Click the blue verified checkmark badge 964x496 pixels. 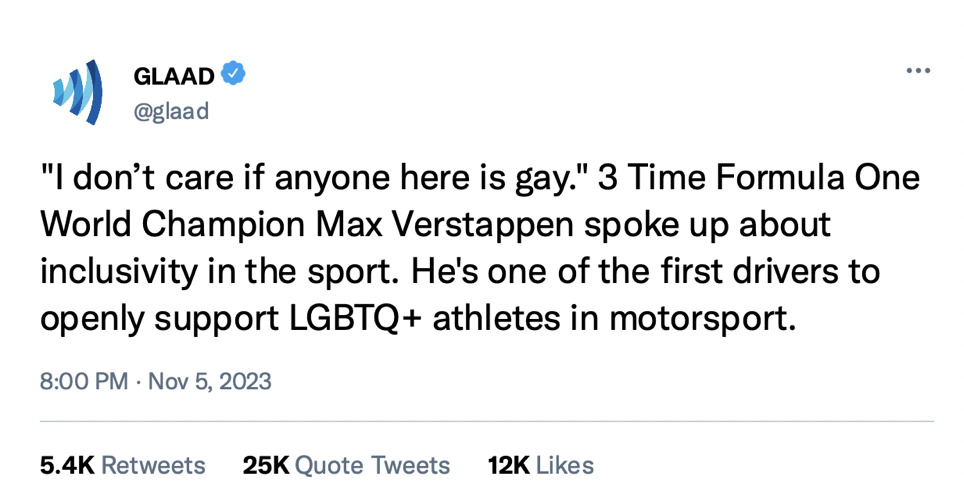pos(233,73)
